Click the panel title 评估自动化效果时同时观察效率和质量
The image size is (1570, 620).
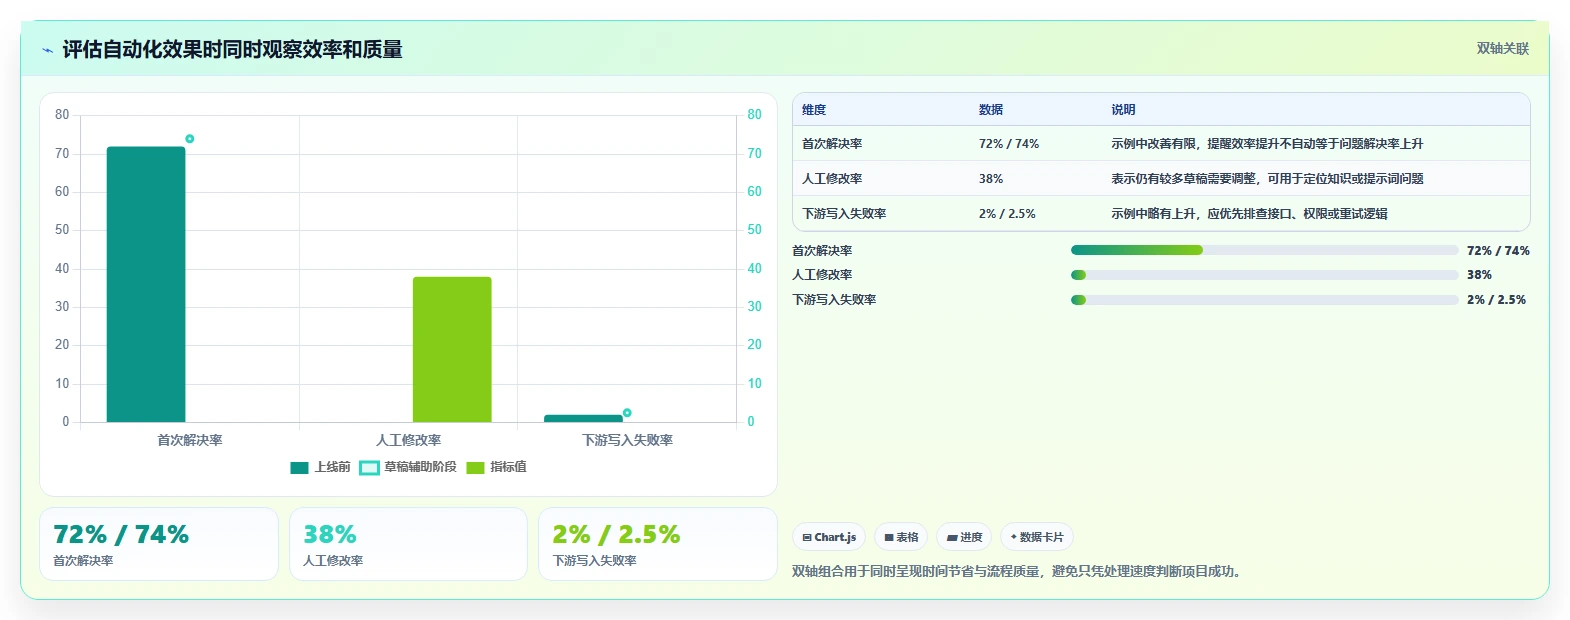click(x=232, y=50)
